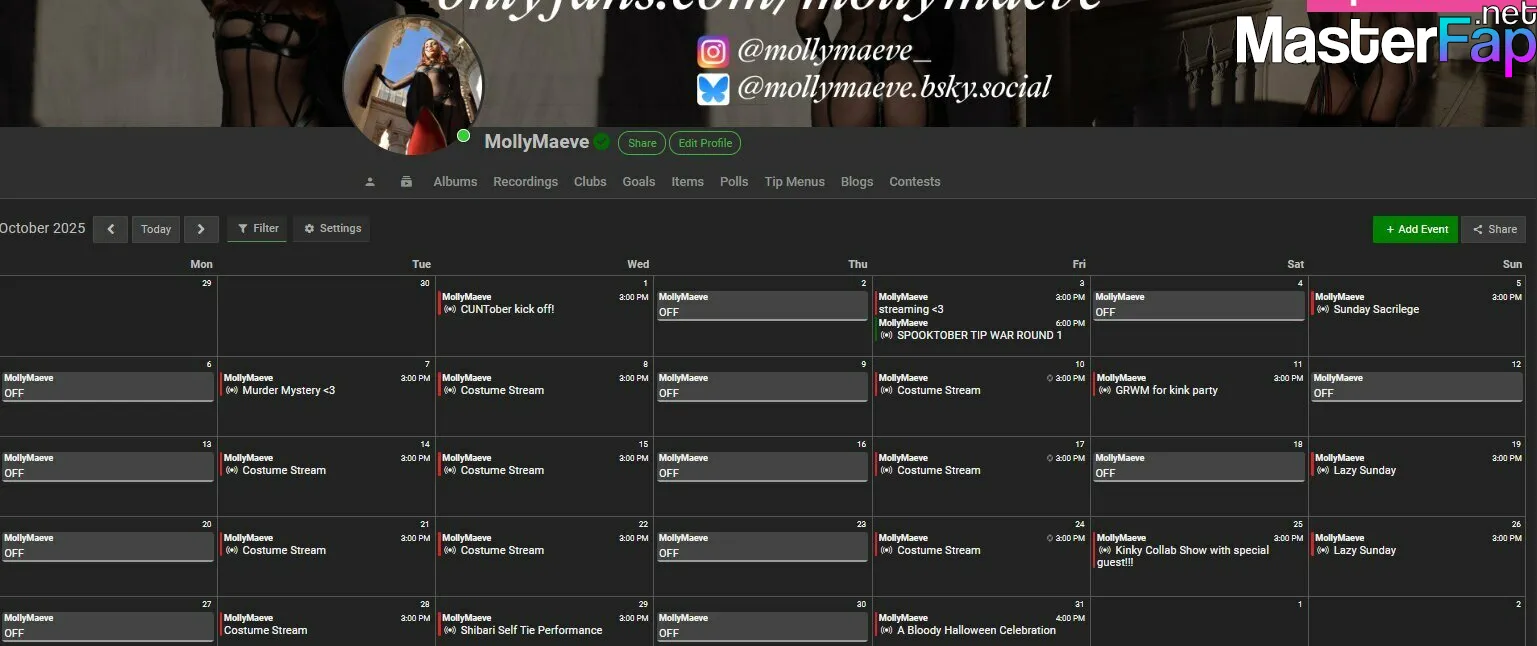The height and width of the screenshot is (646, 1537).
Task: Open the Share menu at the calendar's right
Action: (1494, 229)
